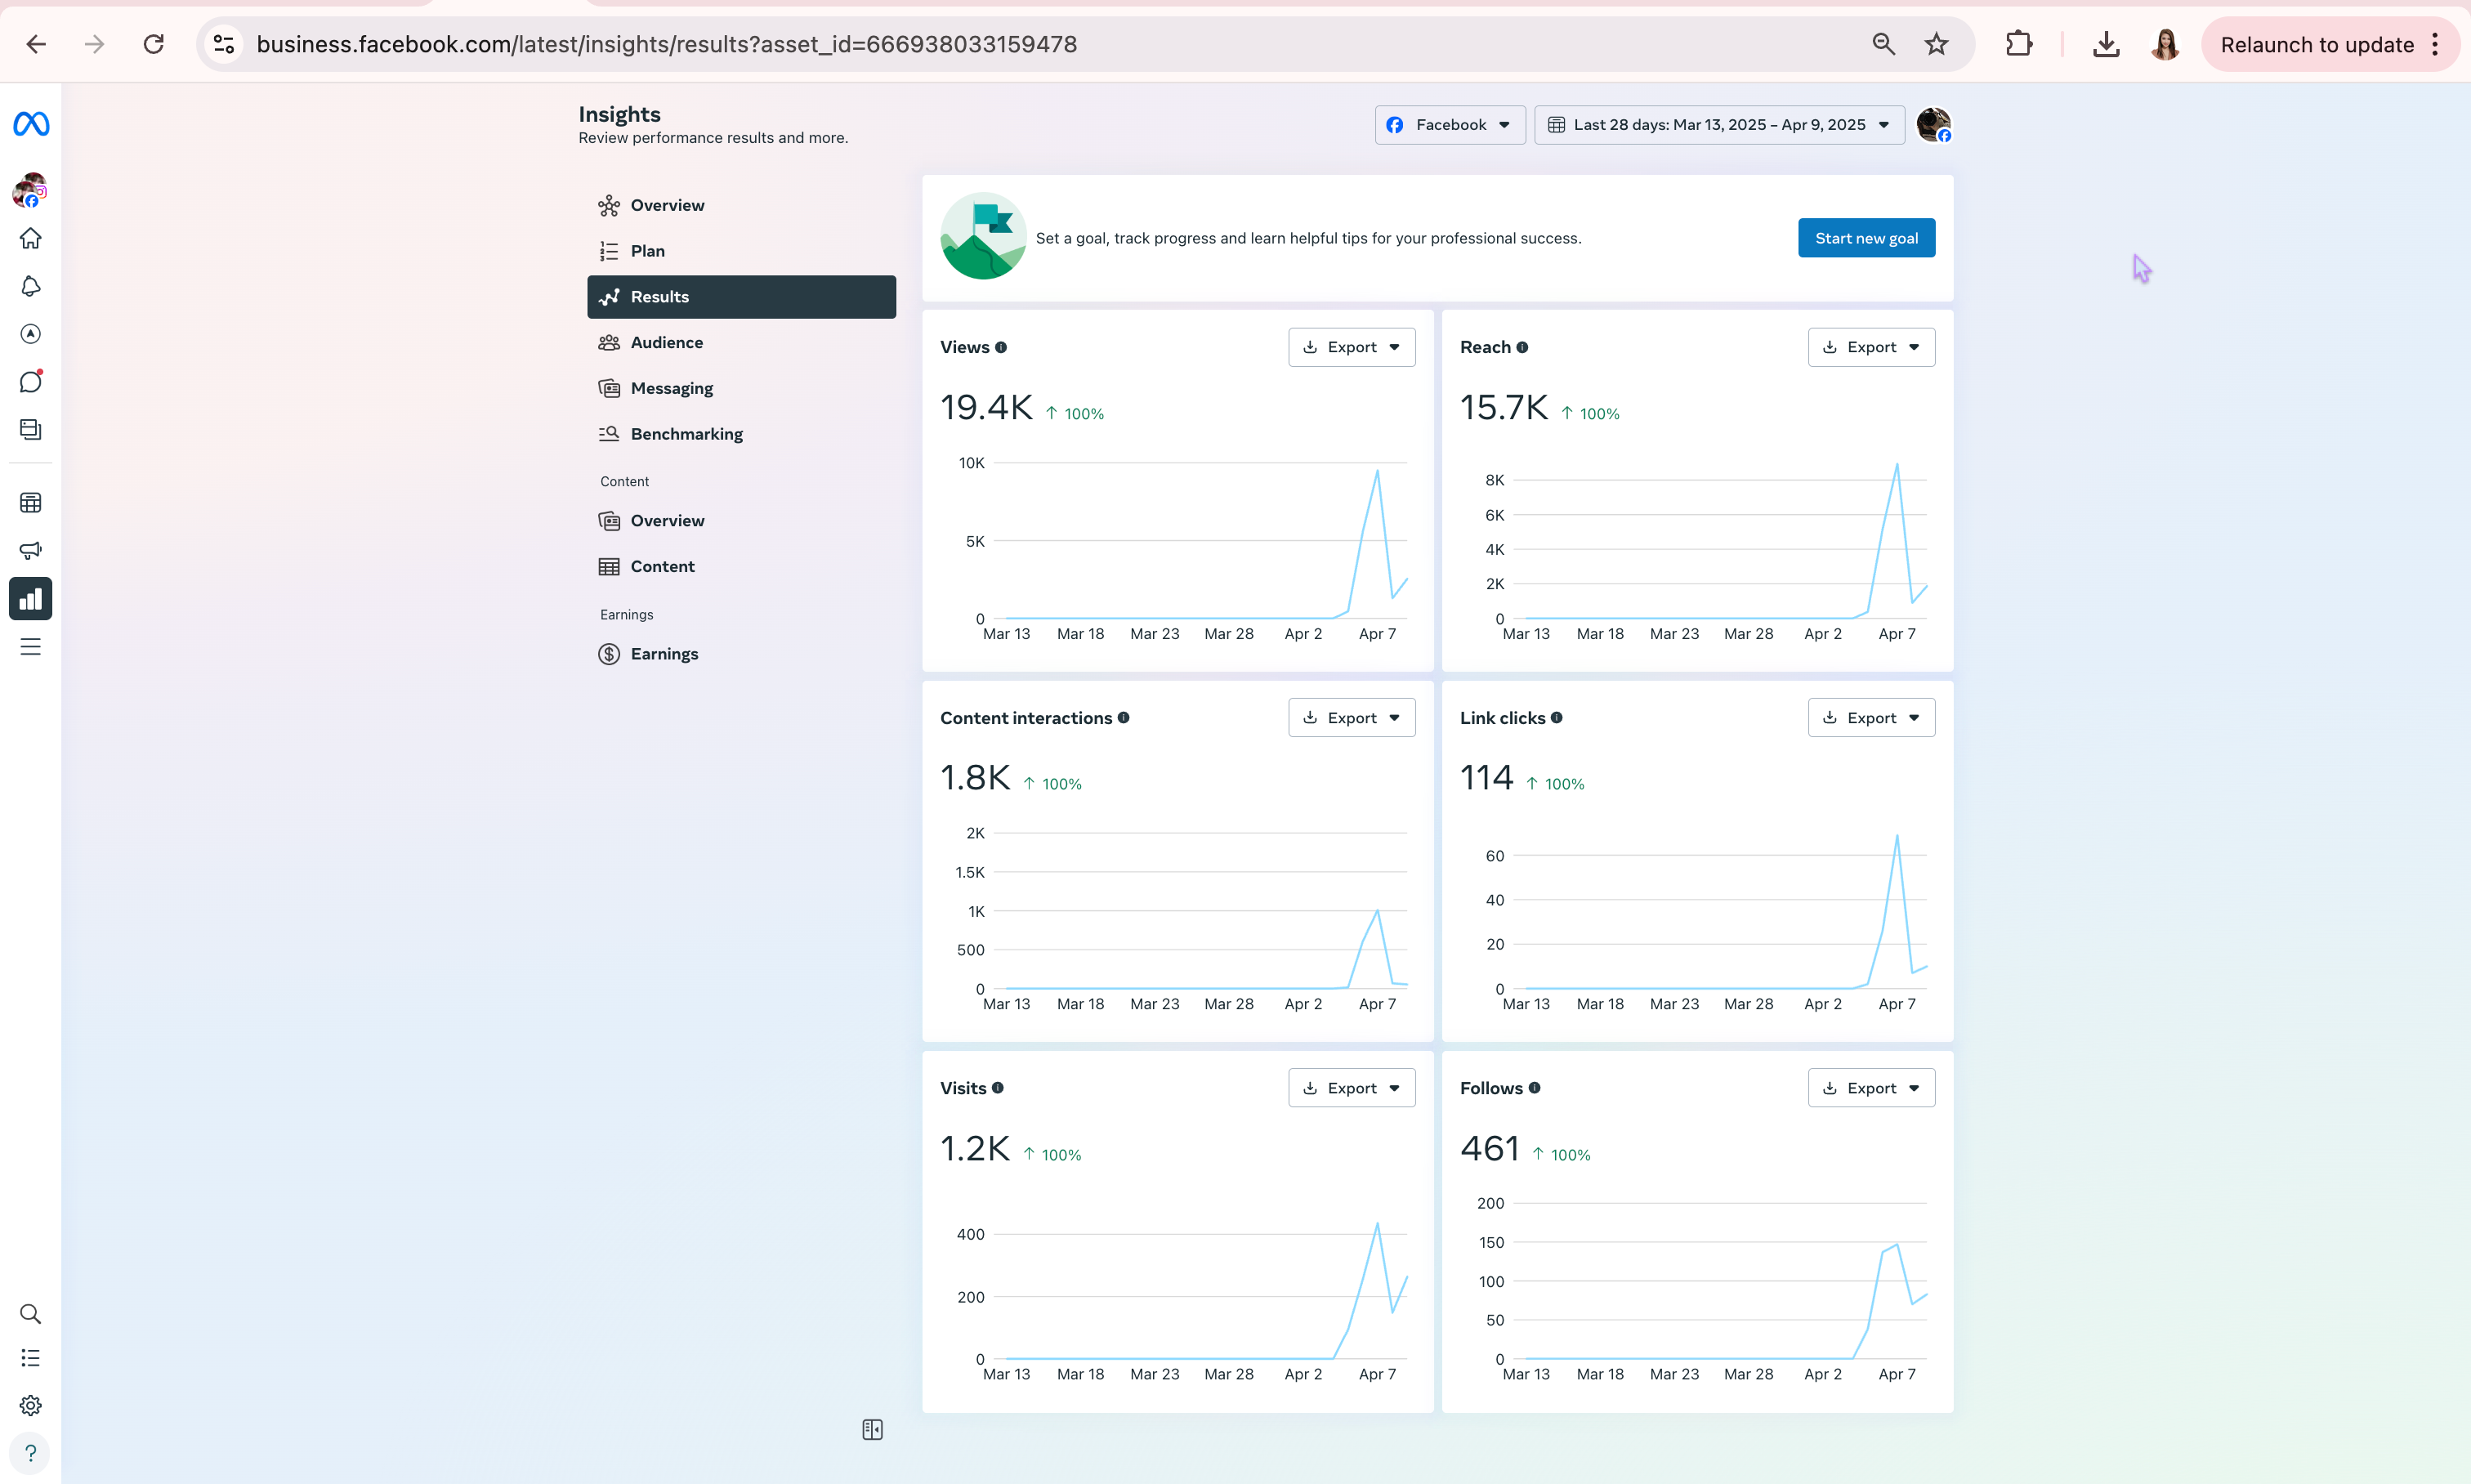This screenshot has height=1484, width=2471.
Task: Open the Content interactions Export dropdown
Action: [1352, 718]
